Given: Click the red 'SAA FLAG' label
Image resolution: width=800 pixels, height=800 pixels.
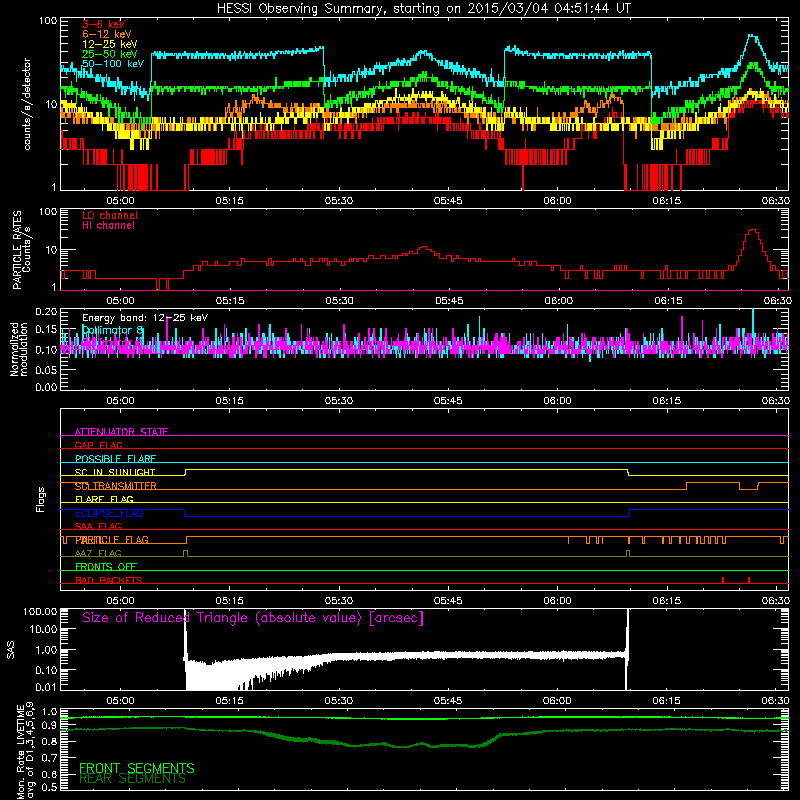Looking at the screenshot, I should click(98, 526).
